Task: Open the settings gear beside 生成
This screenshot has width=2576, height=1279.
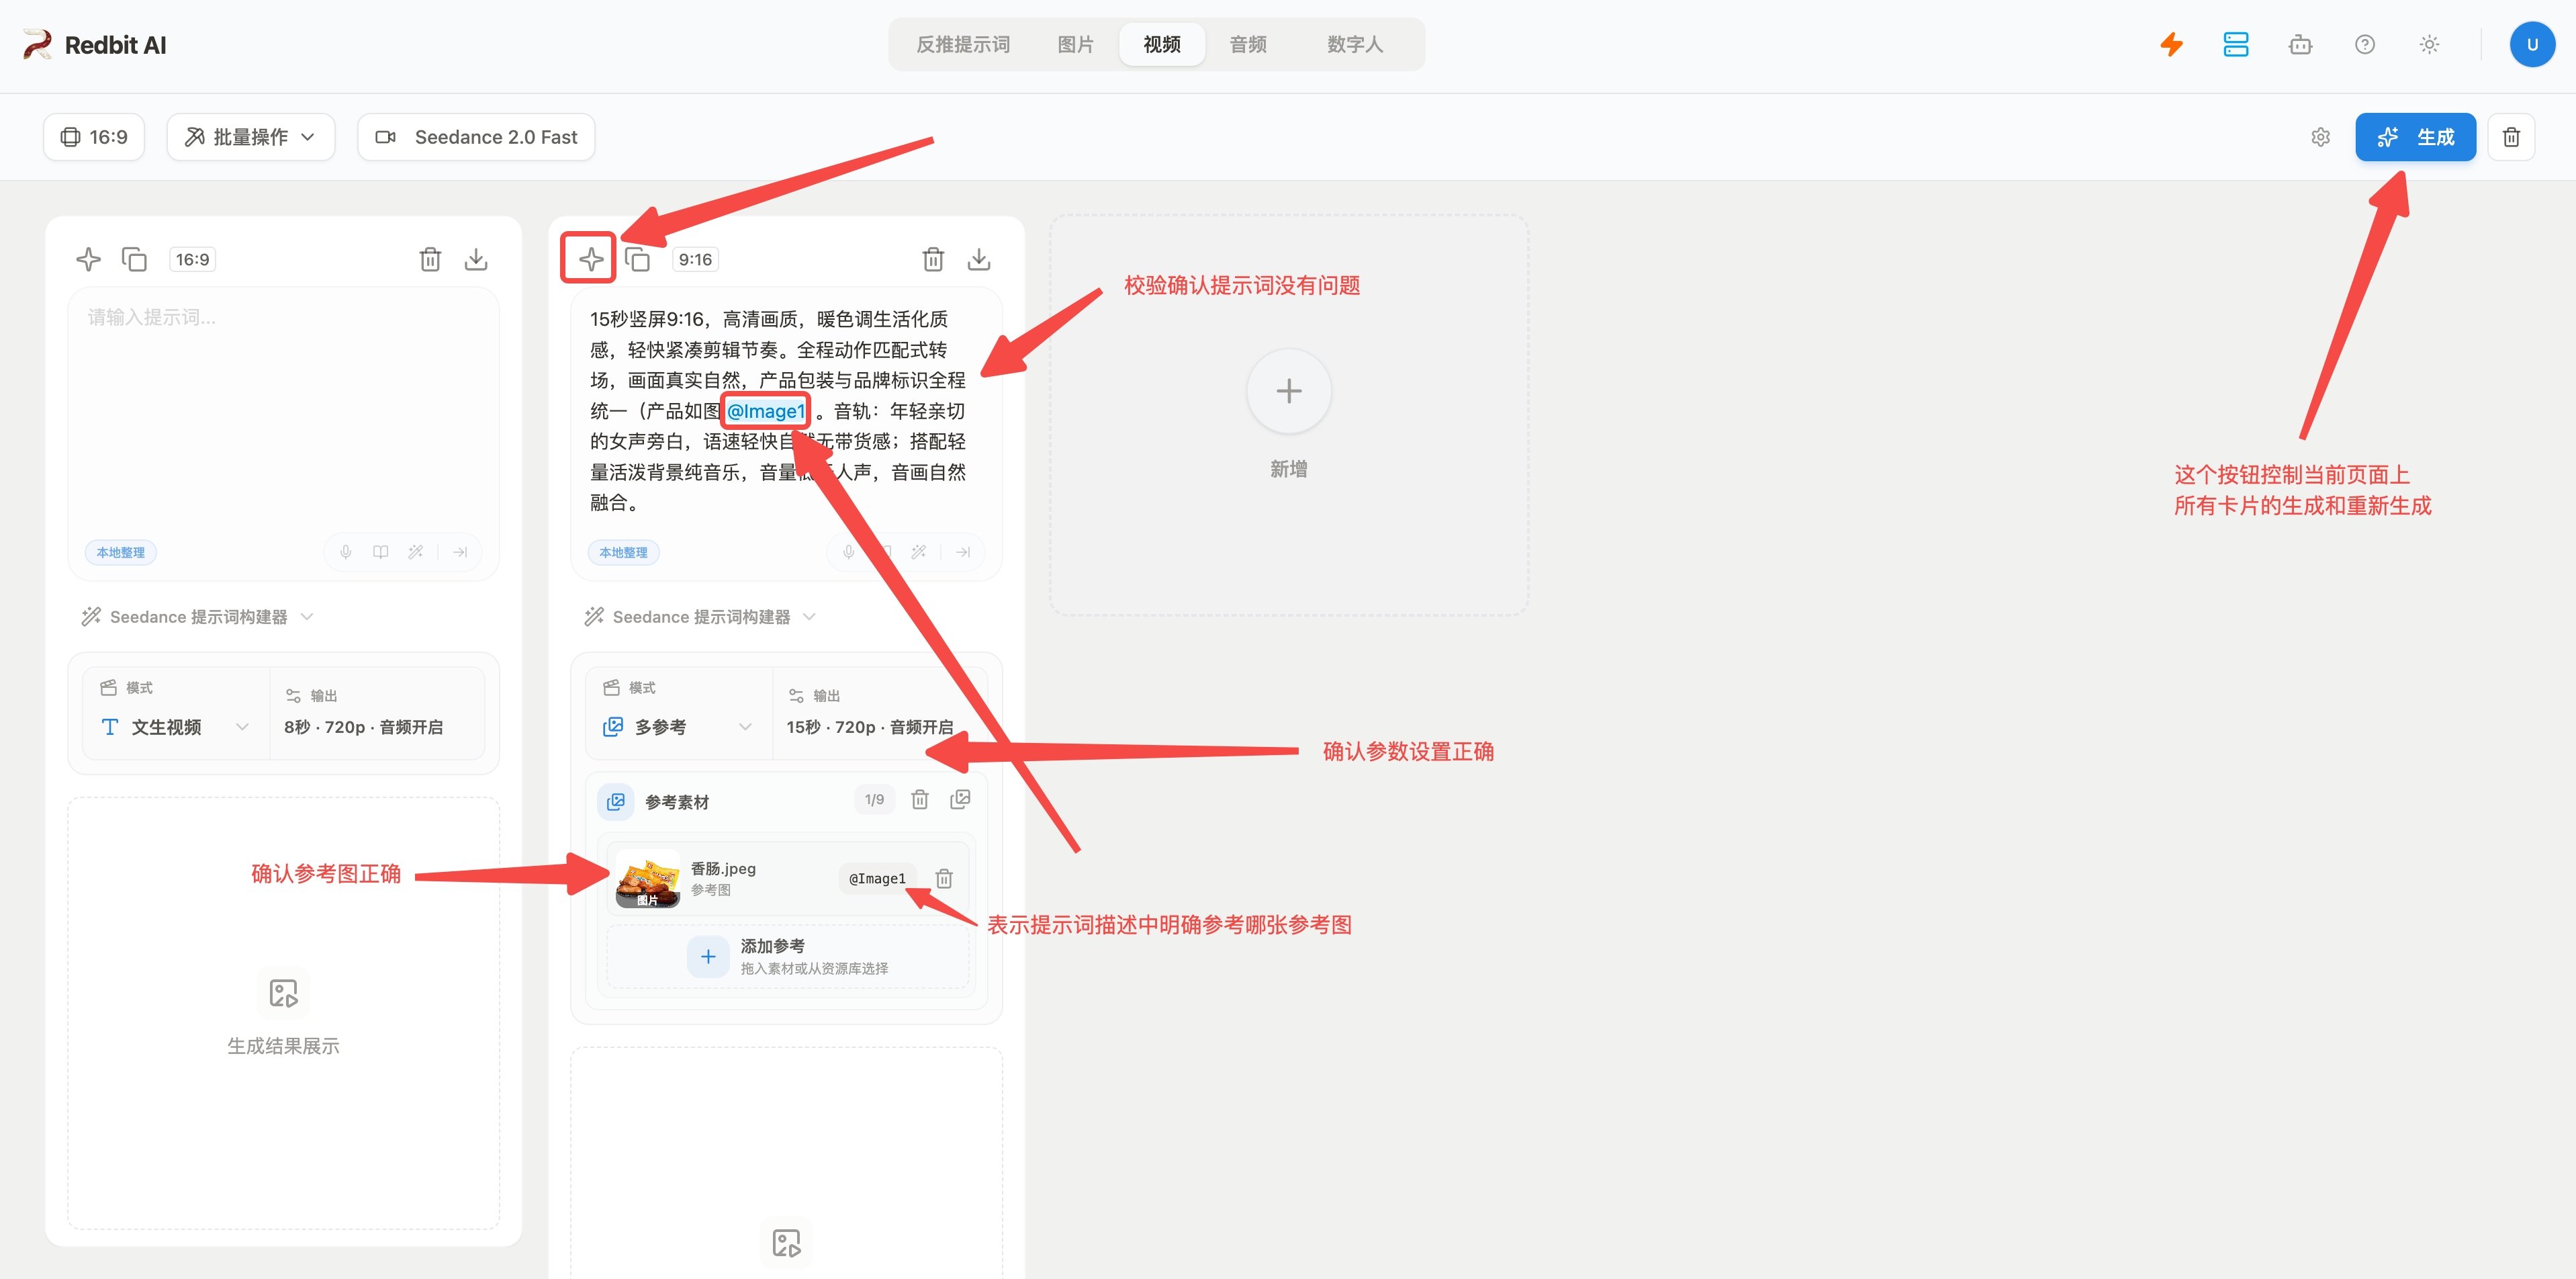Action: click(x=2320, y=137)
